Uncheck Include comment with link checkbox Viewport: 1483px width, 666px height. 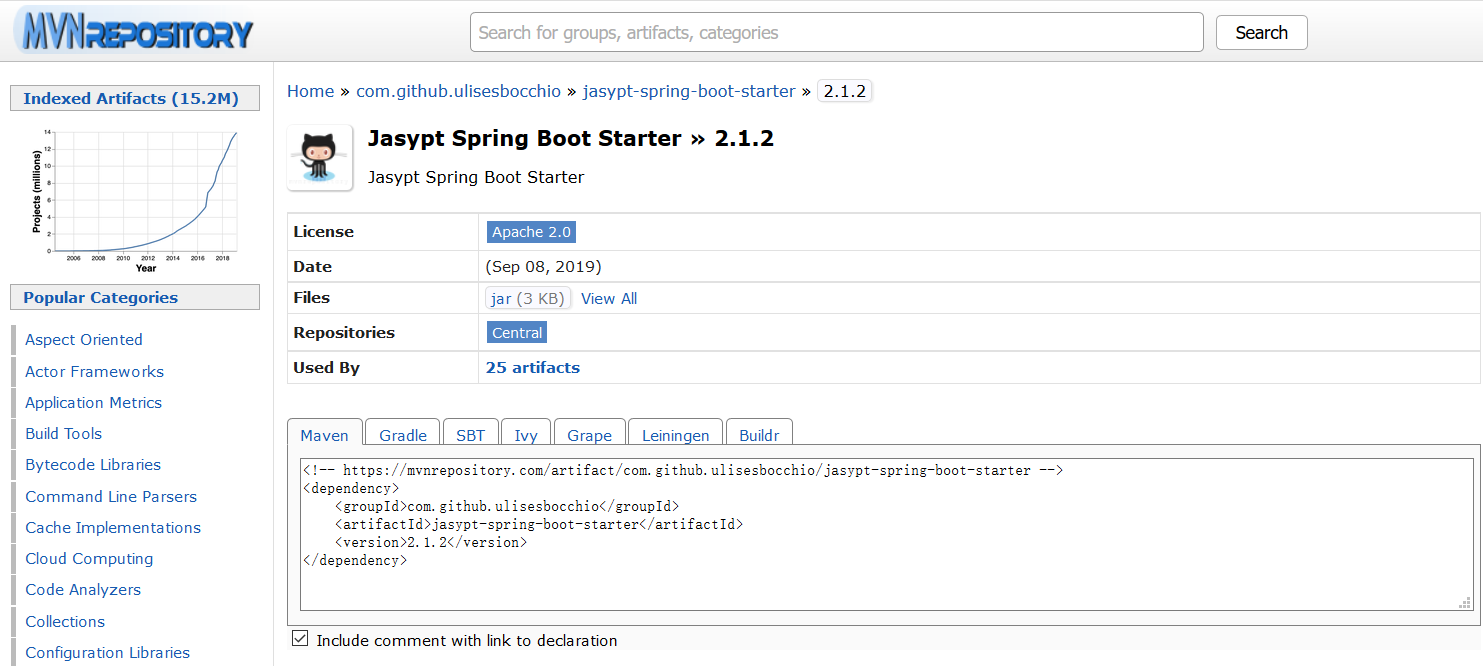coord(300,639)
